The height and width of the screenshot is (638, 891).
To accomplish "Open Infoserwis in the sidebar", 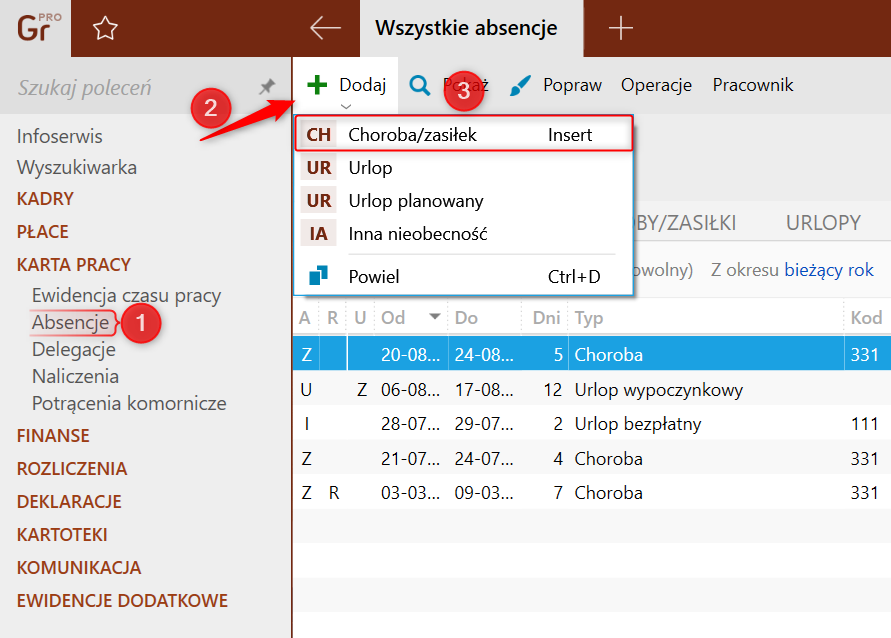I will [x=60, y=136].
